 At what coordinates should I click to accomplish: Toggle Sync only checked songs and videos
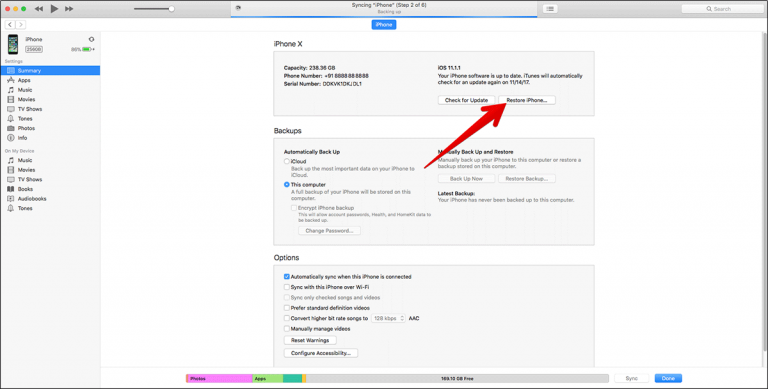click(x=287, y=297)
